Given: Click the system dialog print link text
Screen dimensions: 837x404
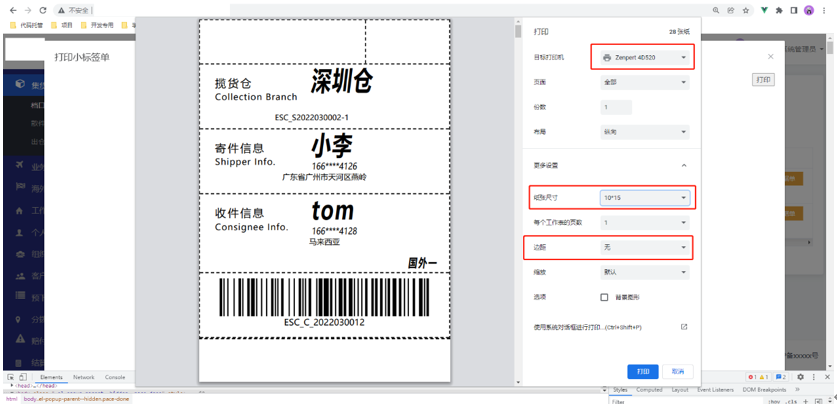Looking at the screenshot, I should pyautogui.click(x=587, y=327).
